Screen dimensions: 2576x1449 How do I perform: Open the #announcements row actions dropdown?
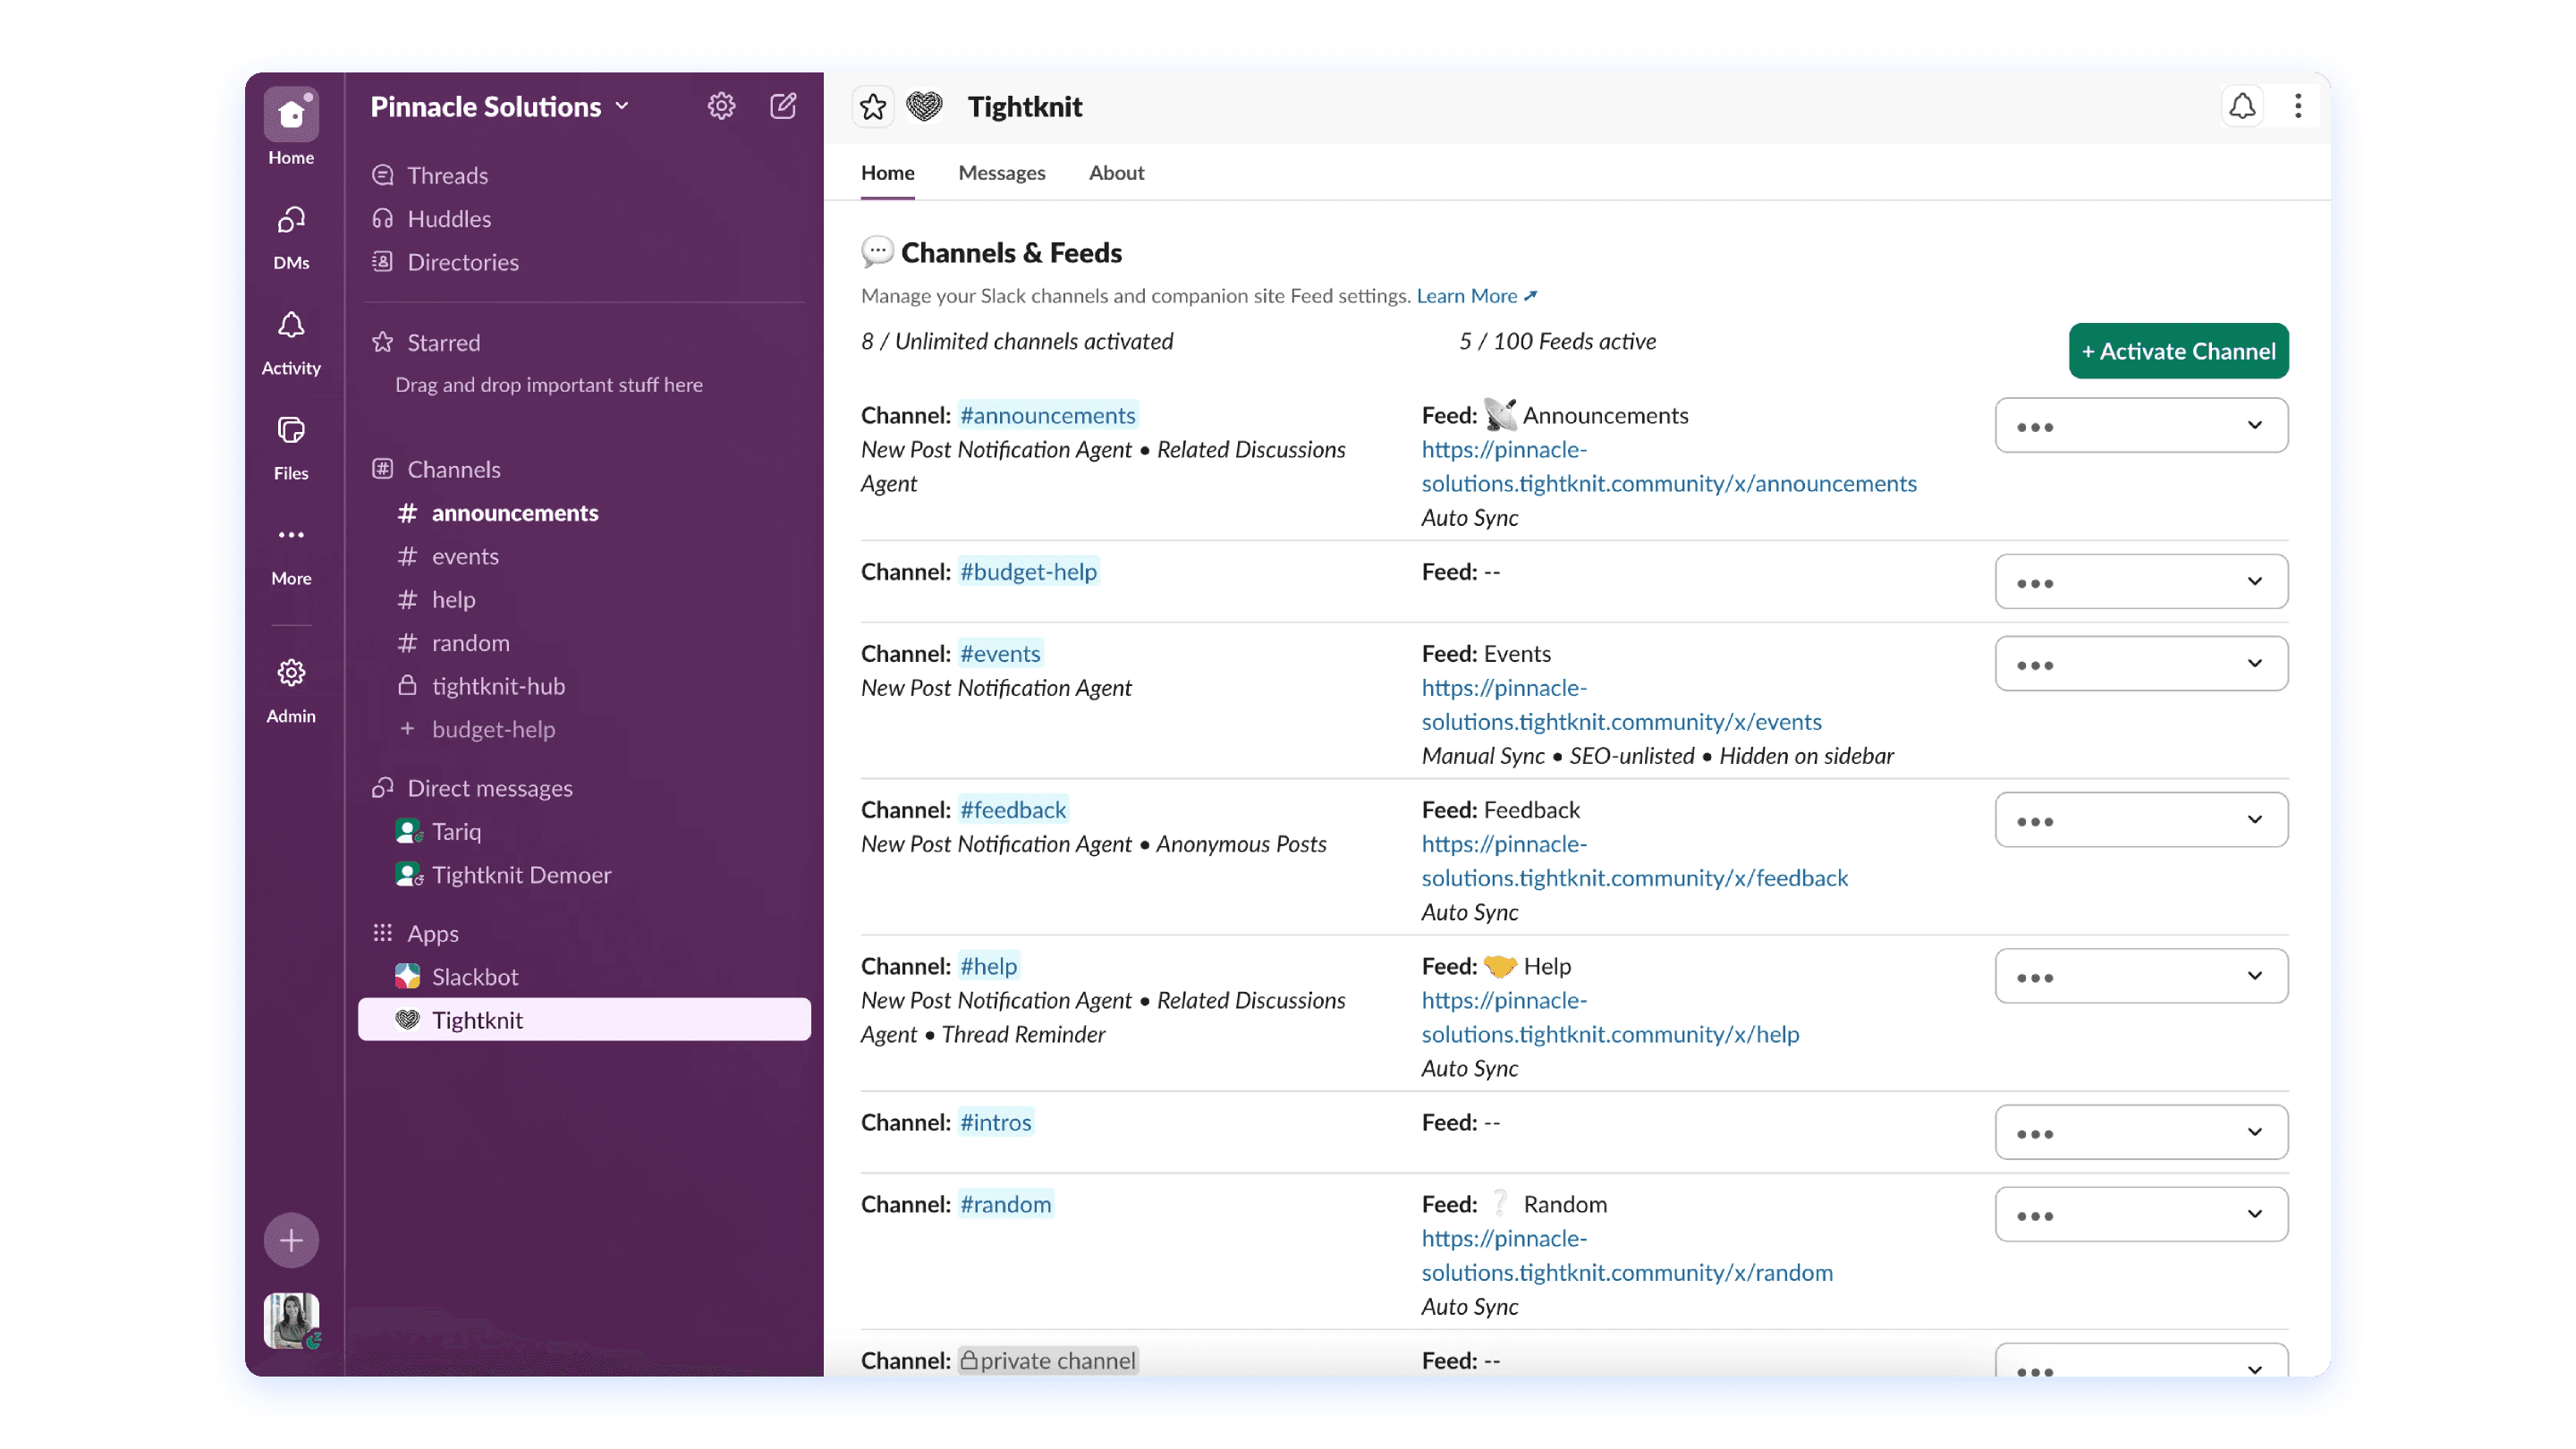[x=2141, y=425]
